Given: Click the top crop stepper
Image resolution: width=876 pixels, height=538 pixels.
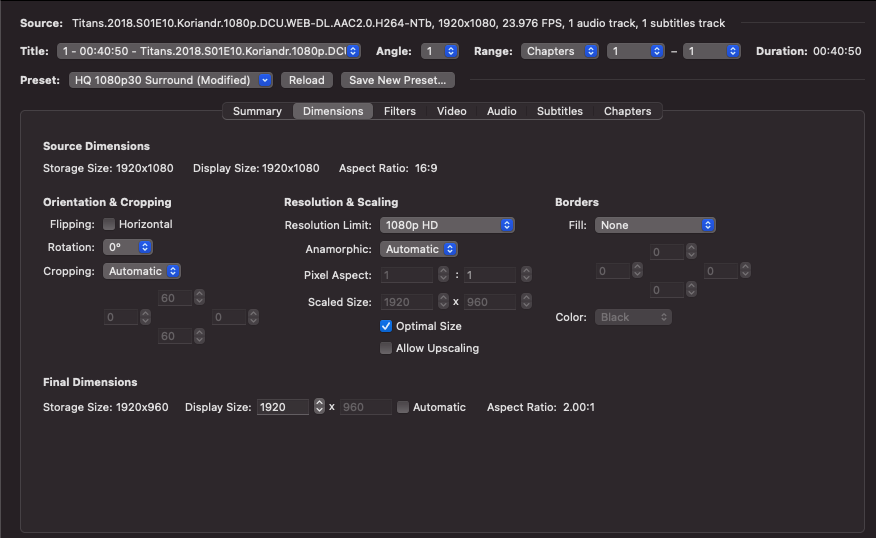Looking at the screenshot, I should (199, 297).
